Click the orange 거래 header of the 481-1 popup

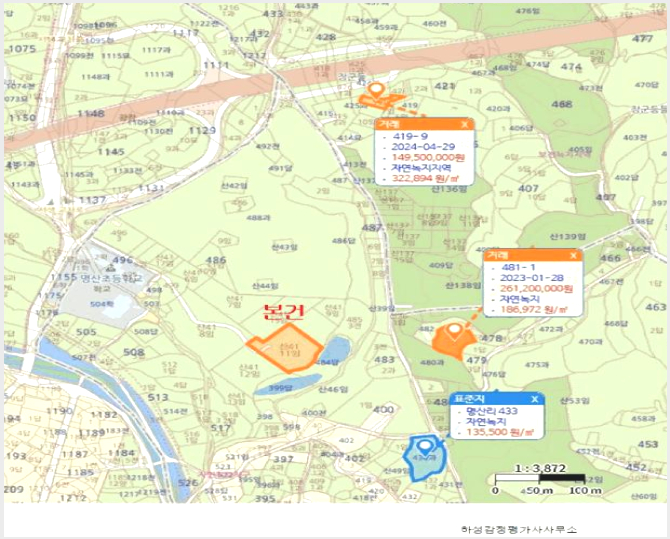coord(533,256)
